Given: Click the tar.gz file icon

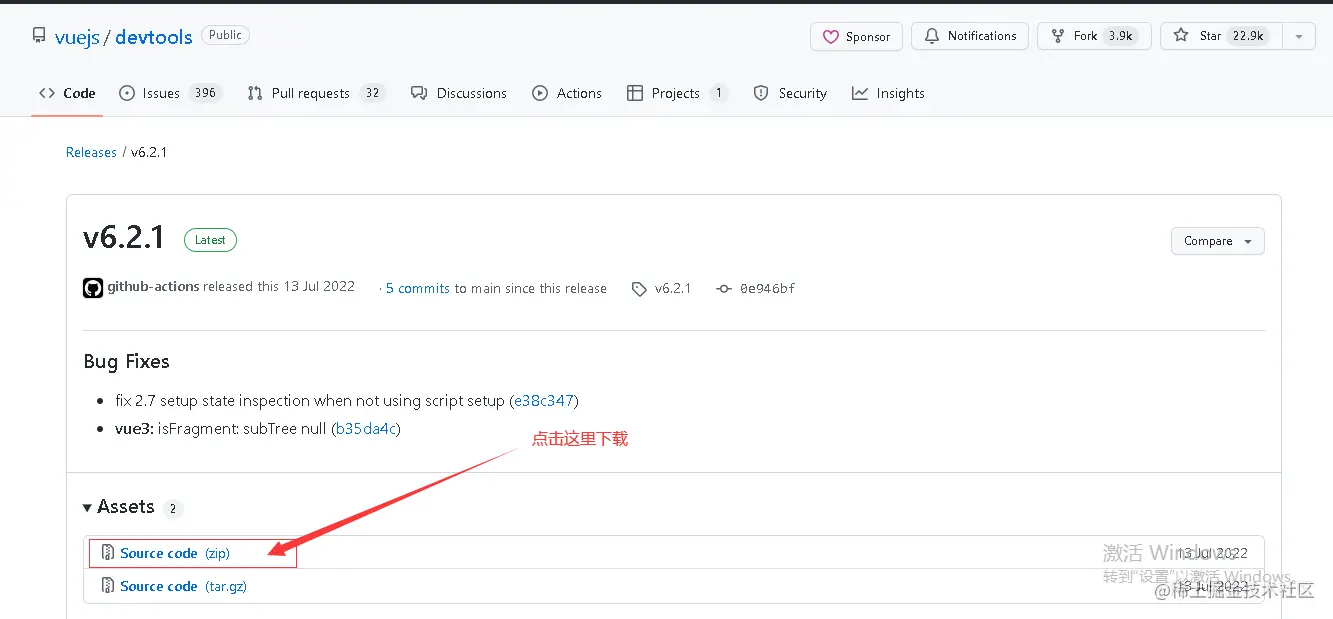Looking at the screenshot, I should tap(109, 586).
